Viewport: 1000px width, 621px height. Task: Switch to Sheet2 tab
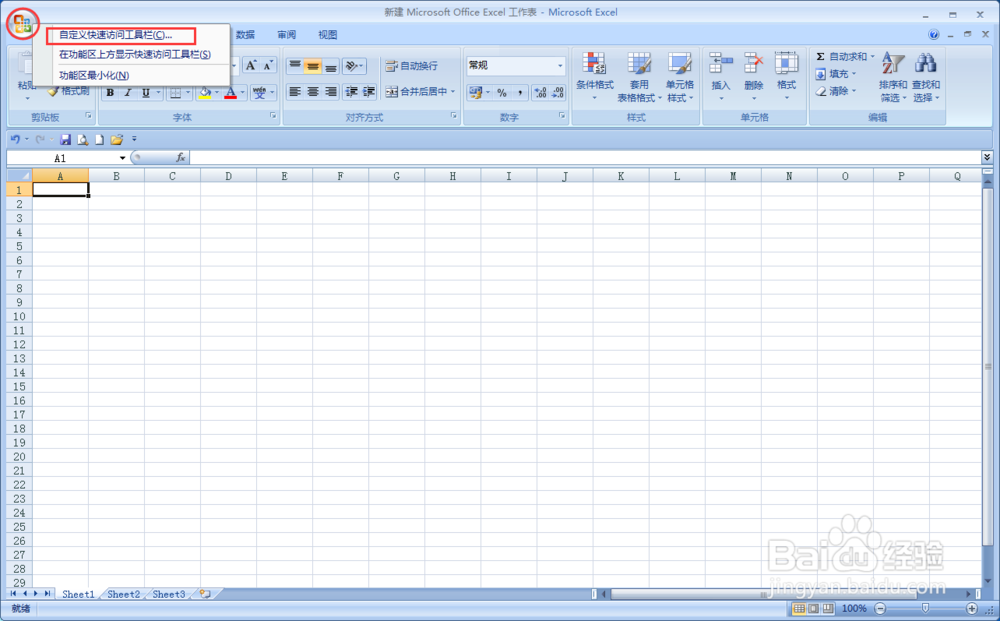[x=123, y=594]
